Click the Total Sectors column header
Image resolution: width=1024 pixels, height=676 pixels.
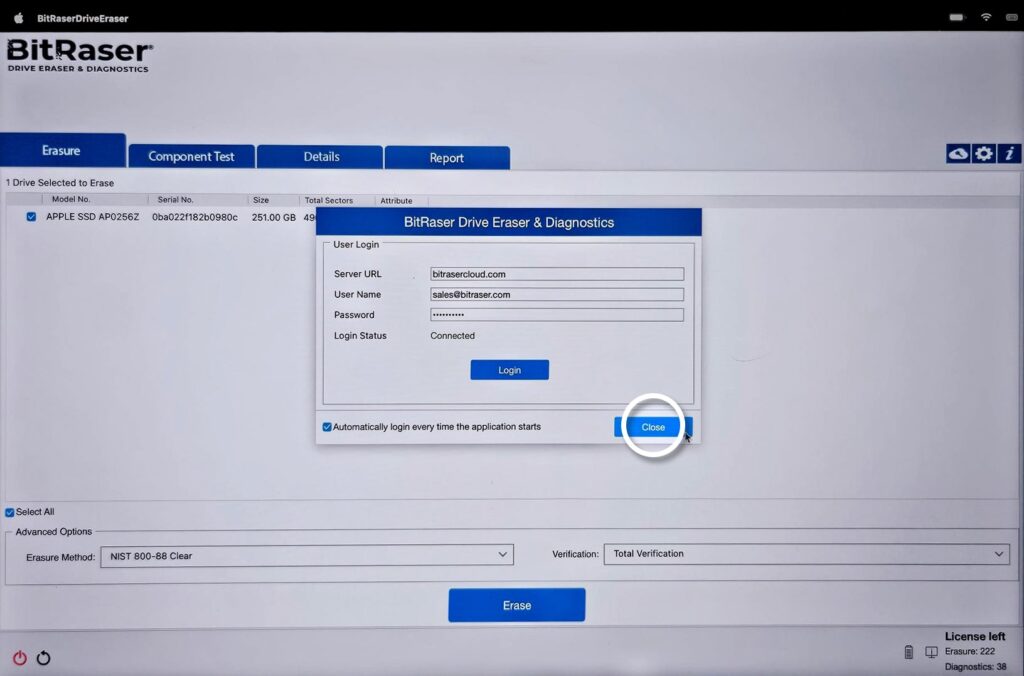328,201
